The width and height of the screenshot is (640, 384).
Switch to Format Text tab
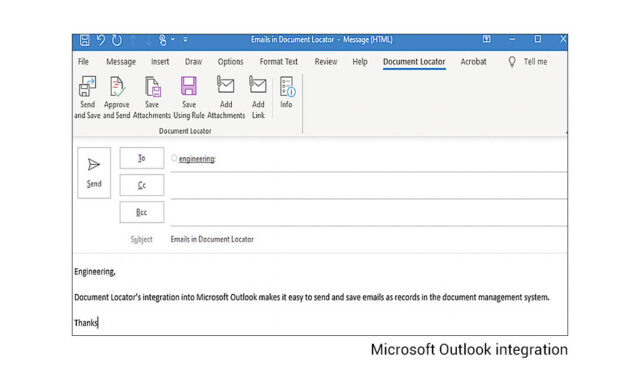pos(279,62)
